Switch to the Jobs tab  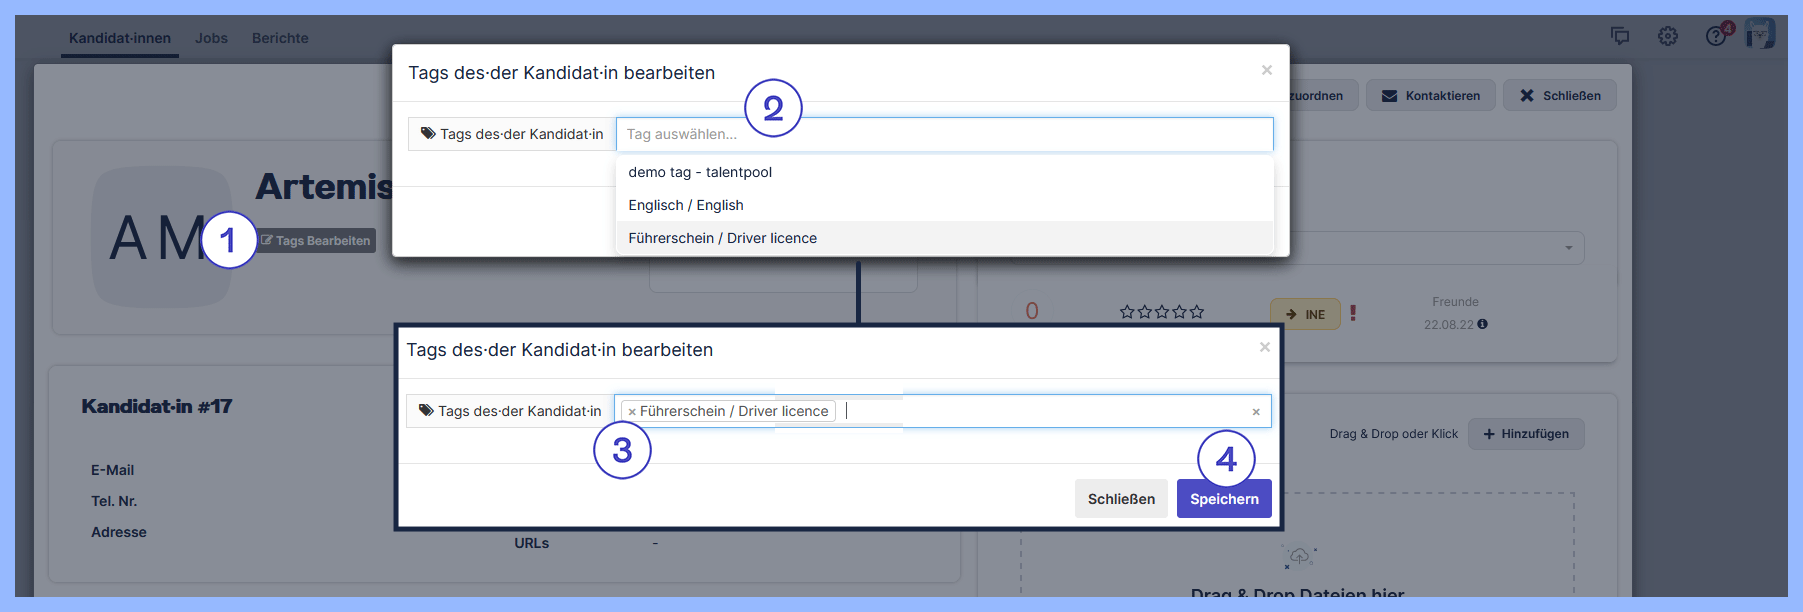pos(211,38)
